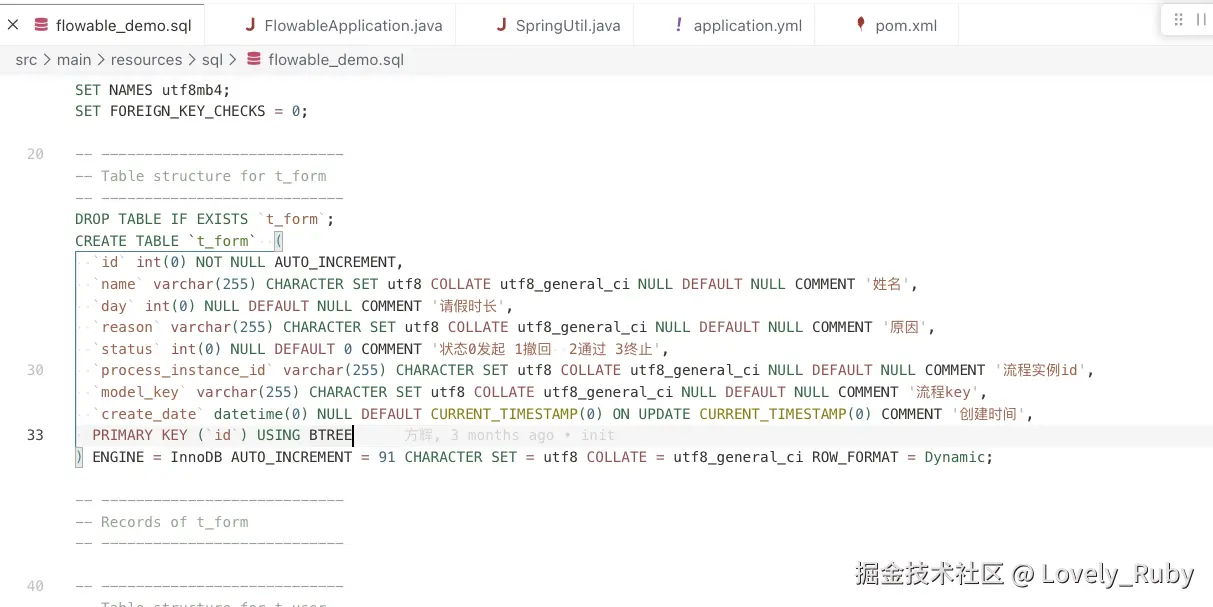Click the '原因' comment string
This screenshot has width=1213, height=607.
click(905, 327)
